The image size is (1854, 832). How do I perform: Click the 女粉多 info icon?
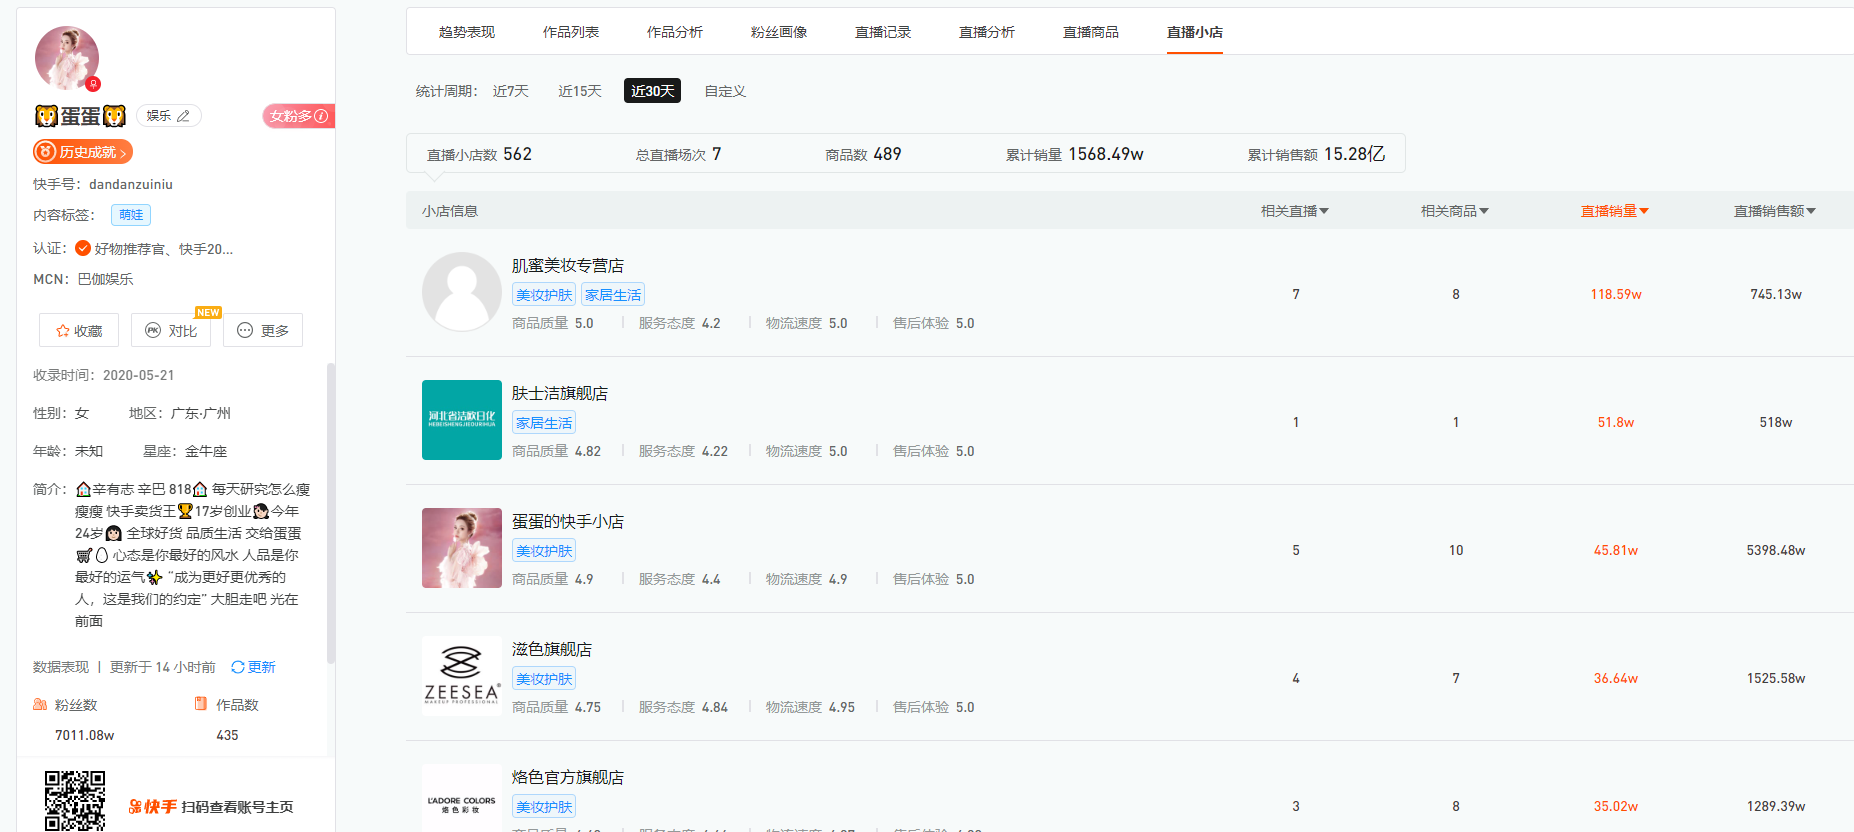click(x=321, y=116)
